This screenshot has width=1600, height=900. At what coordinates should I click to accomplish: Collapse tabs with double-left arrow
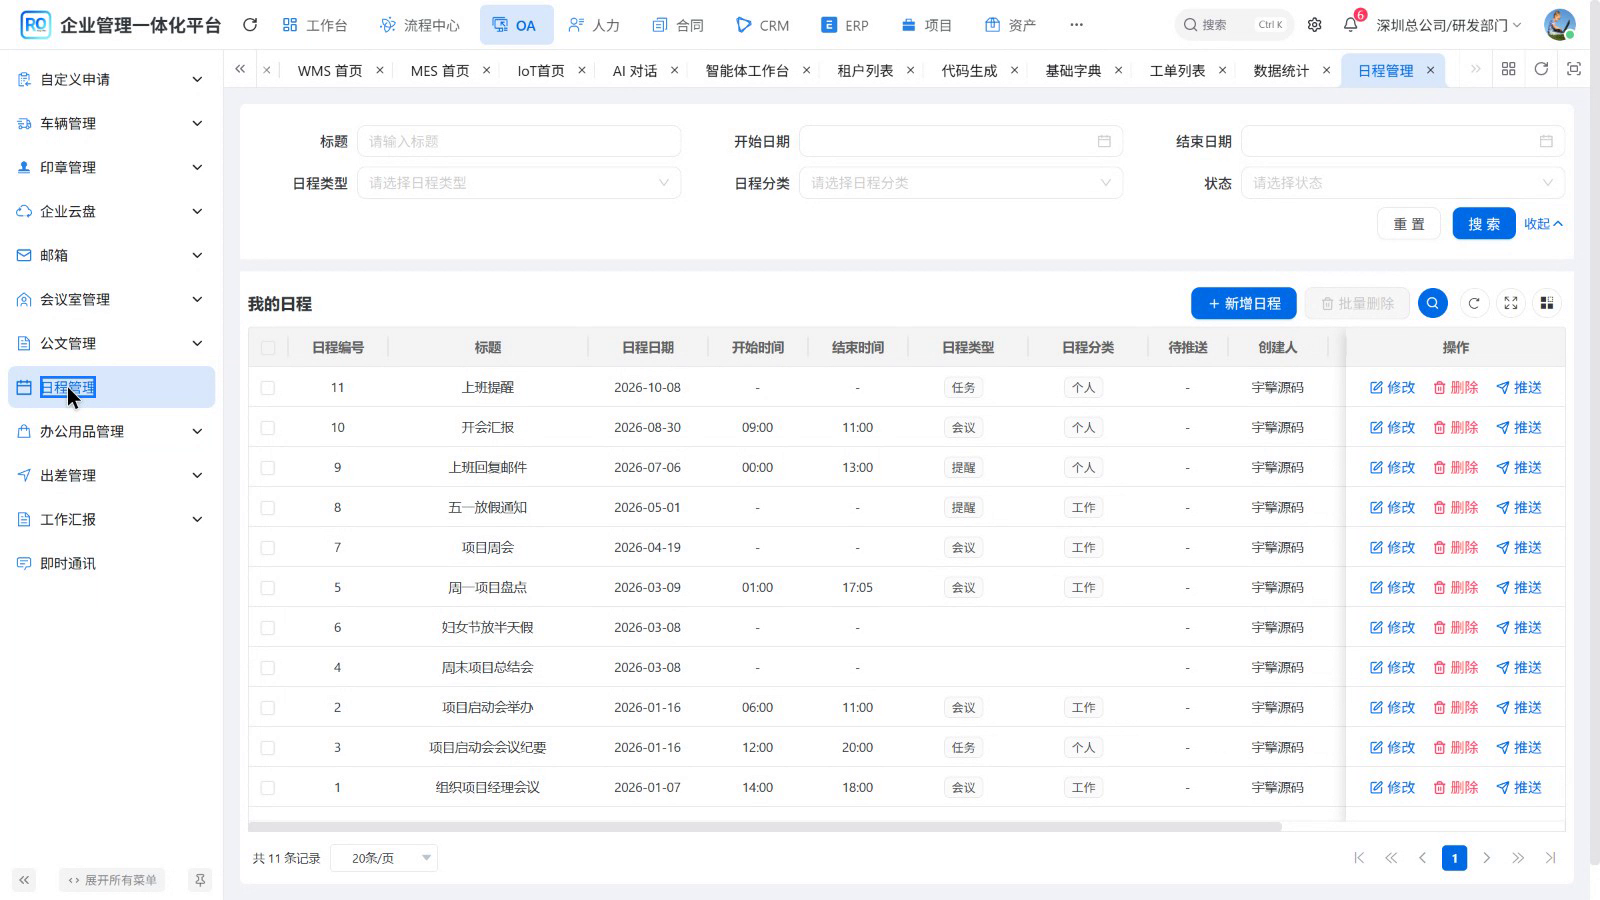240,69
